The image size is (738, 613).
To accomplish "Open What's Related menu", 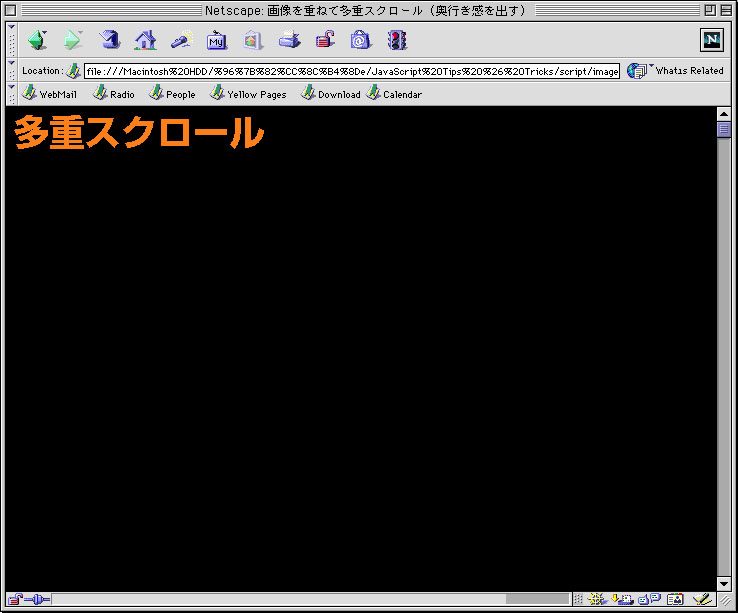I will 675,71.
